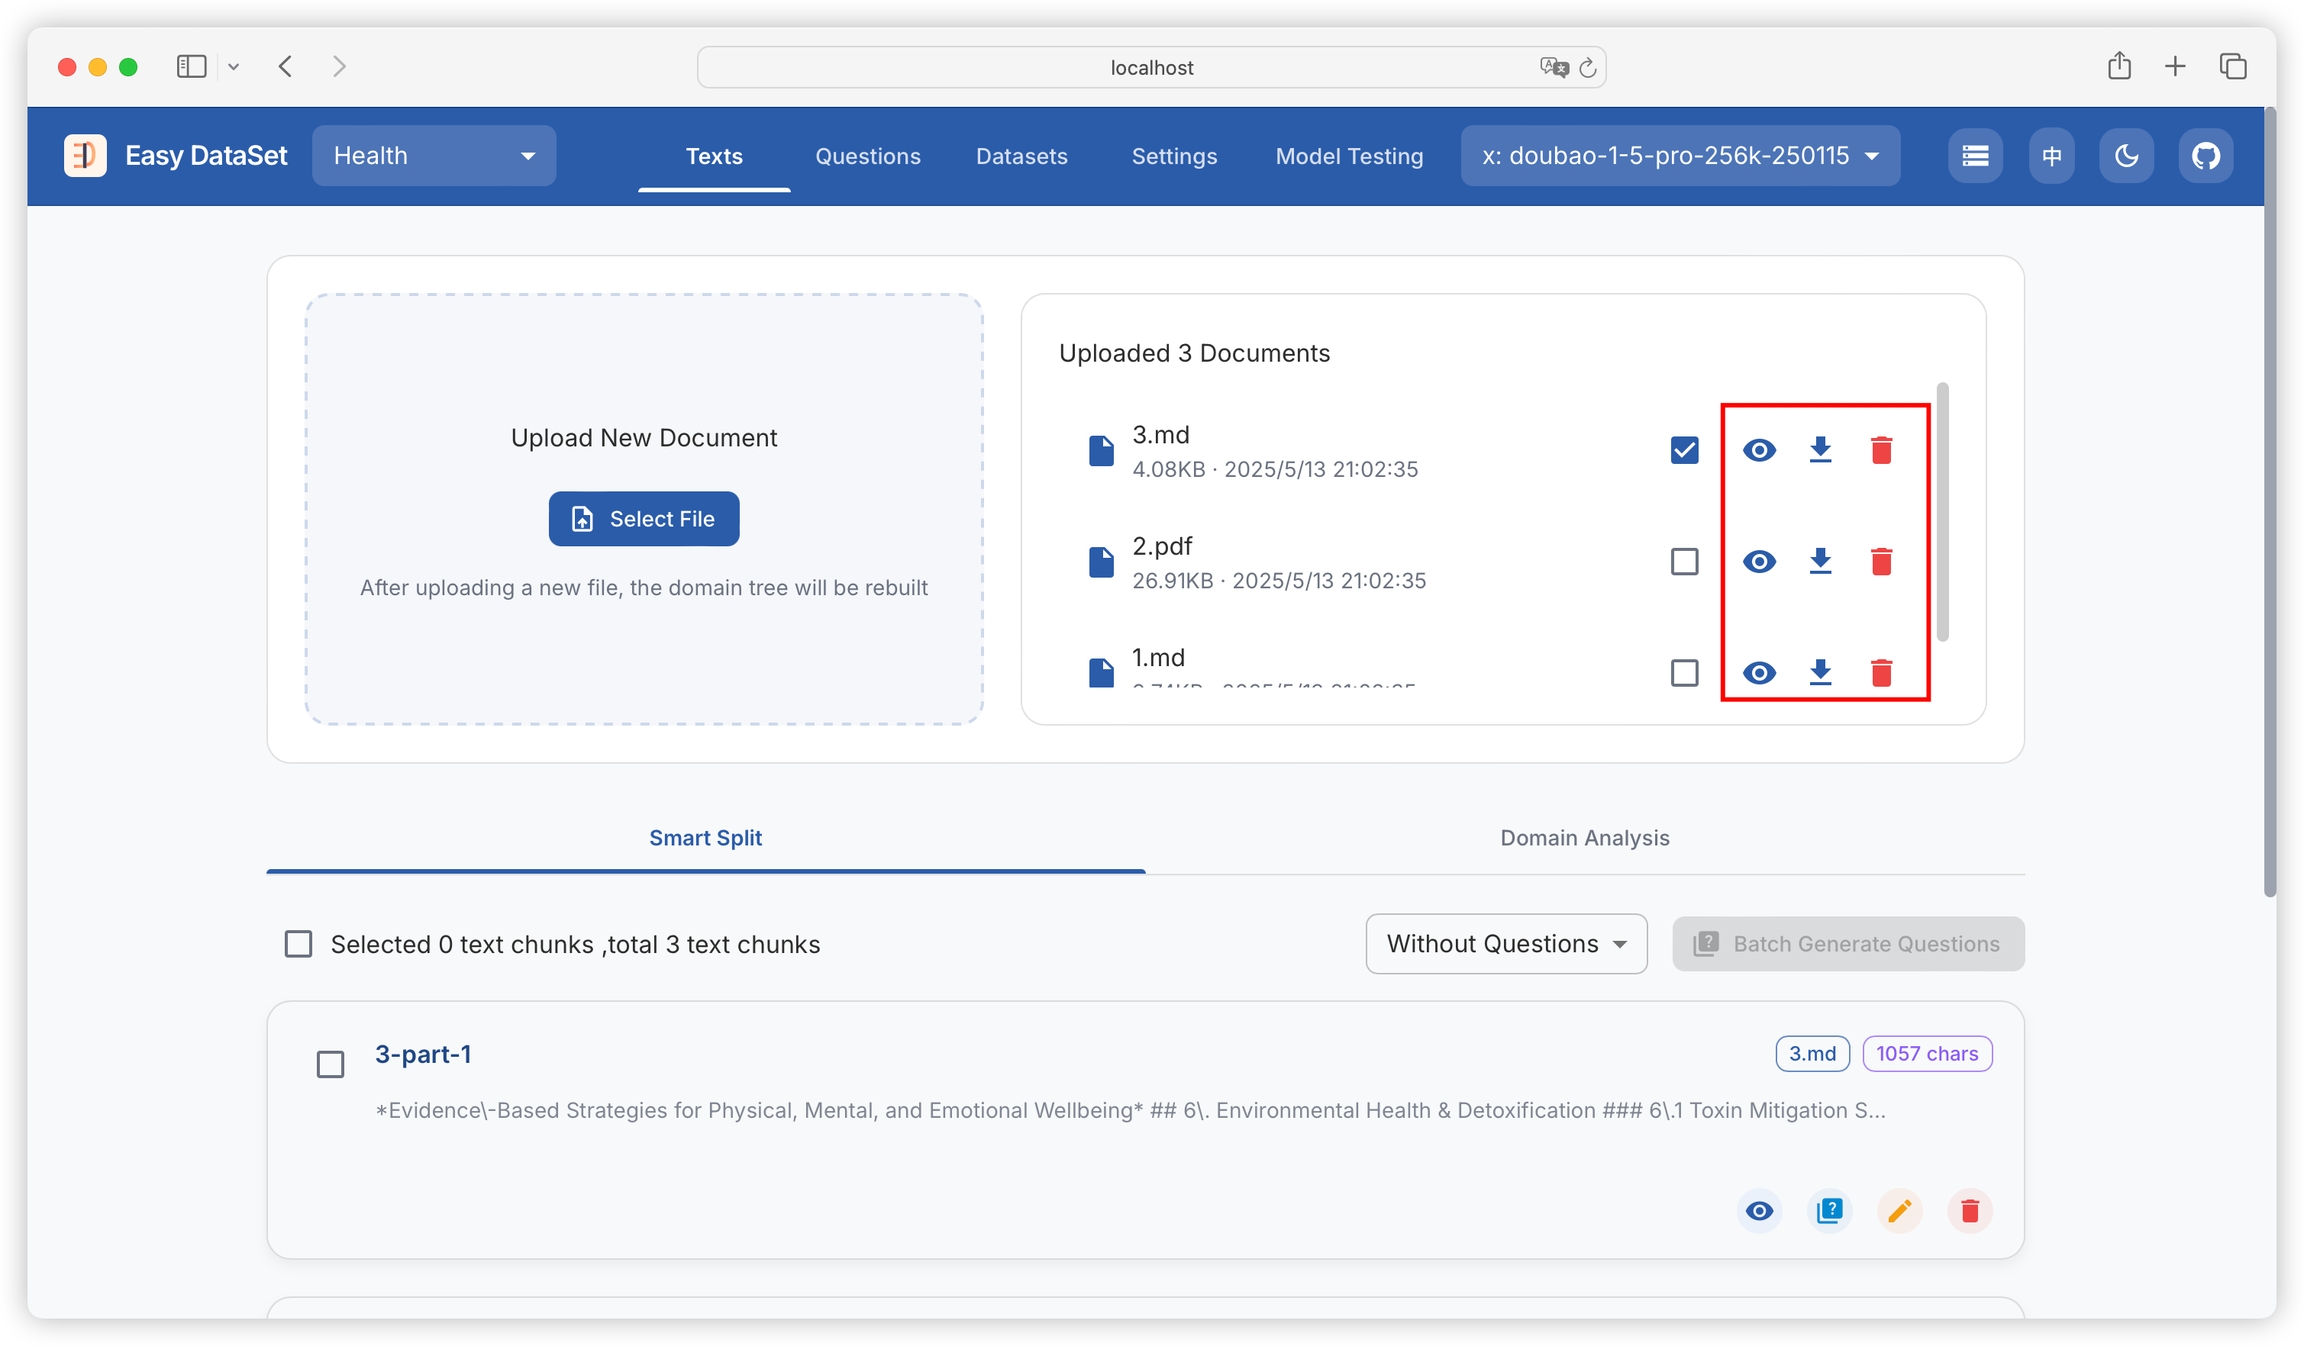Open the Health project dropdown
2304x1346 pixels.
pos(434,156)
